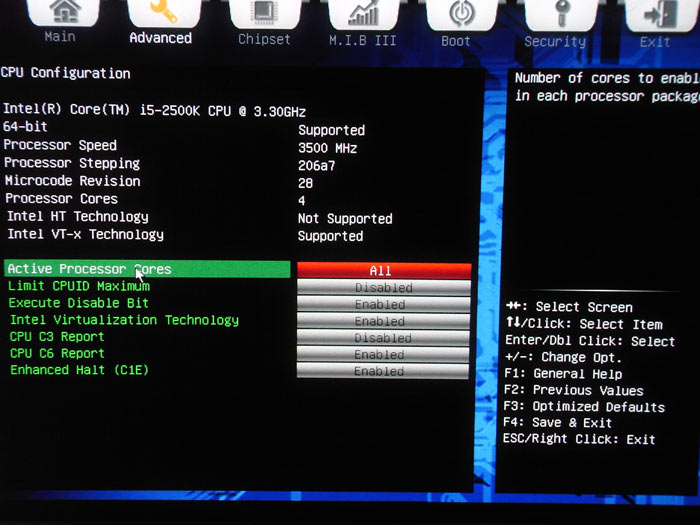Click the Processor Stepping label

click(72, 163)
